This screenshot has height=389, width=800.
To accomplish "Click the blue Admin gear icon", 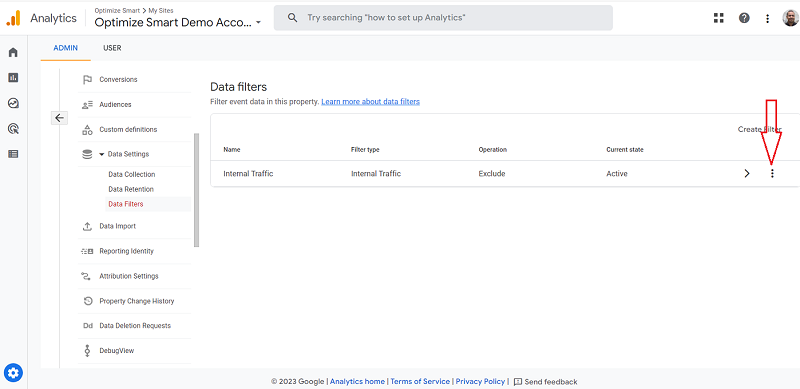I will (13, 372).
